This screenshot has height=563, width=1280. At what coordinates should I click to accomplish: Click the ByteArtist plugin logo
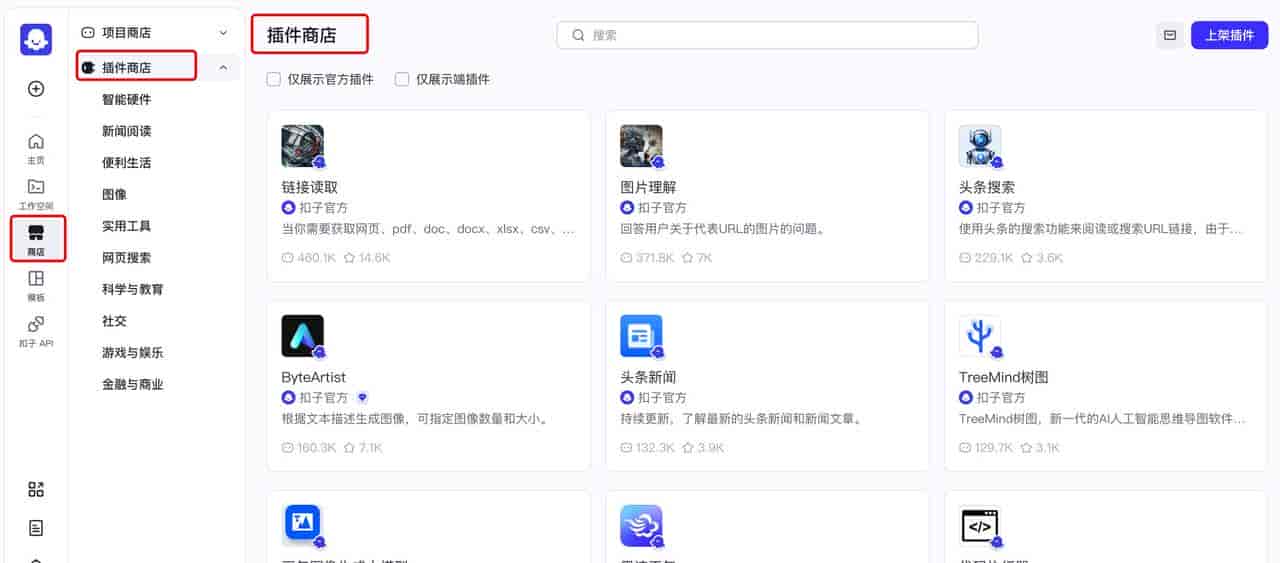click(303, 336)
